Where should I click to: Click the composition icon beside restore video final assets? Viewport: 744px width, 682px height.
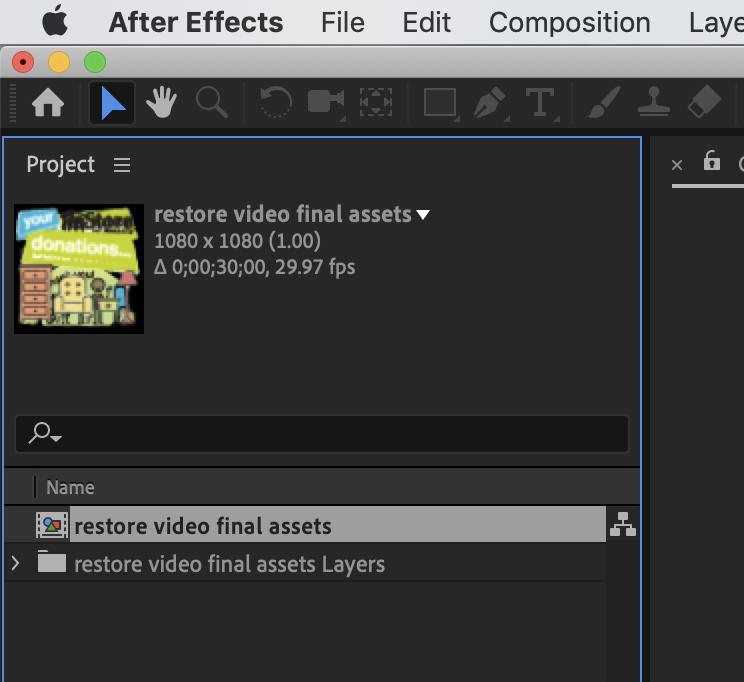click(x=52, y=525)
